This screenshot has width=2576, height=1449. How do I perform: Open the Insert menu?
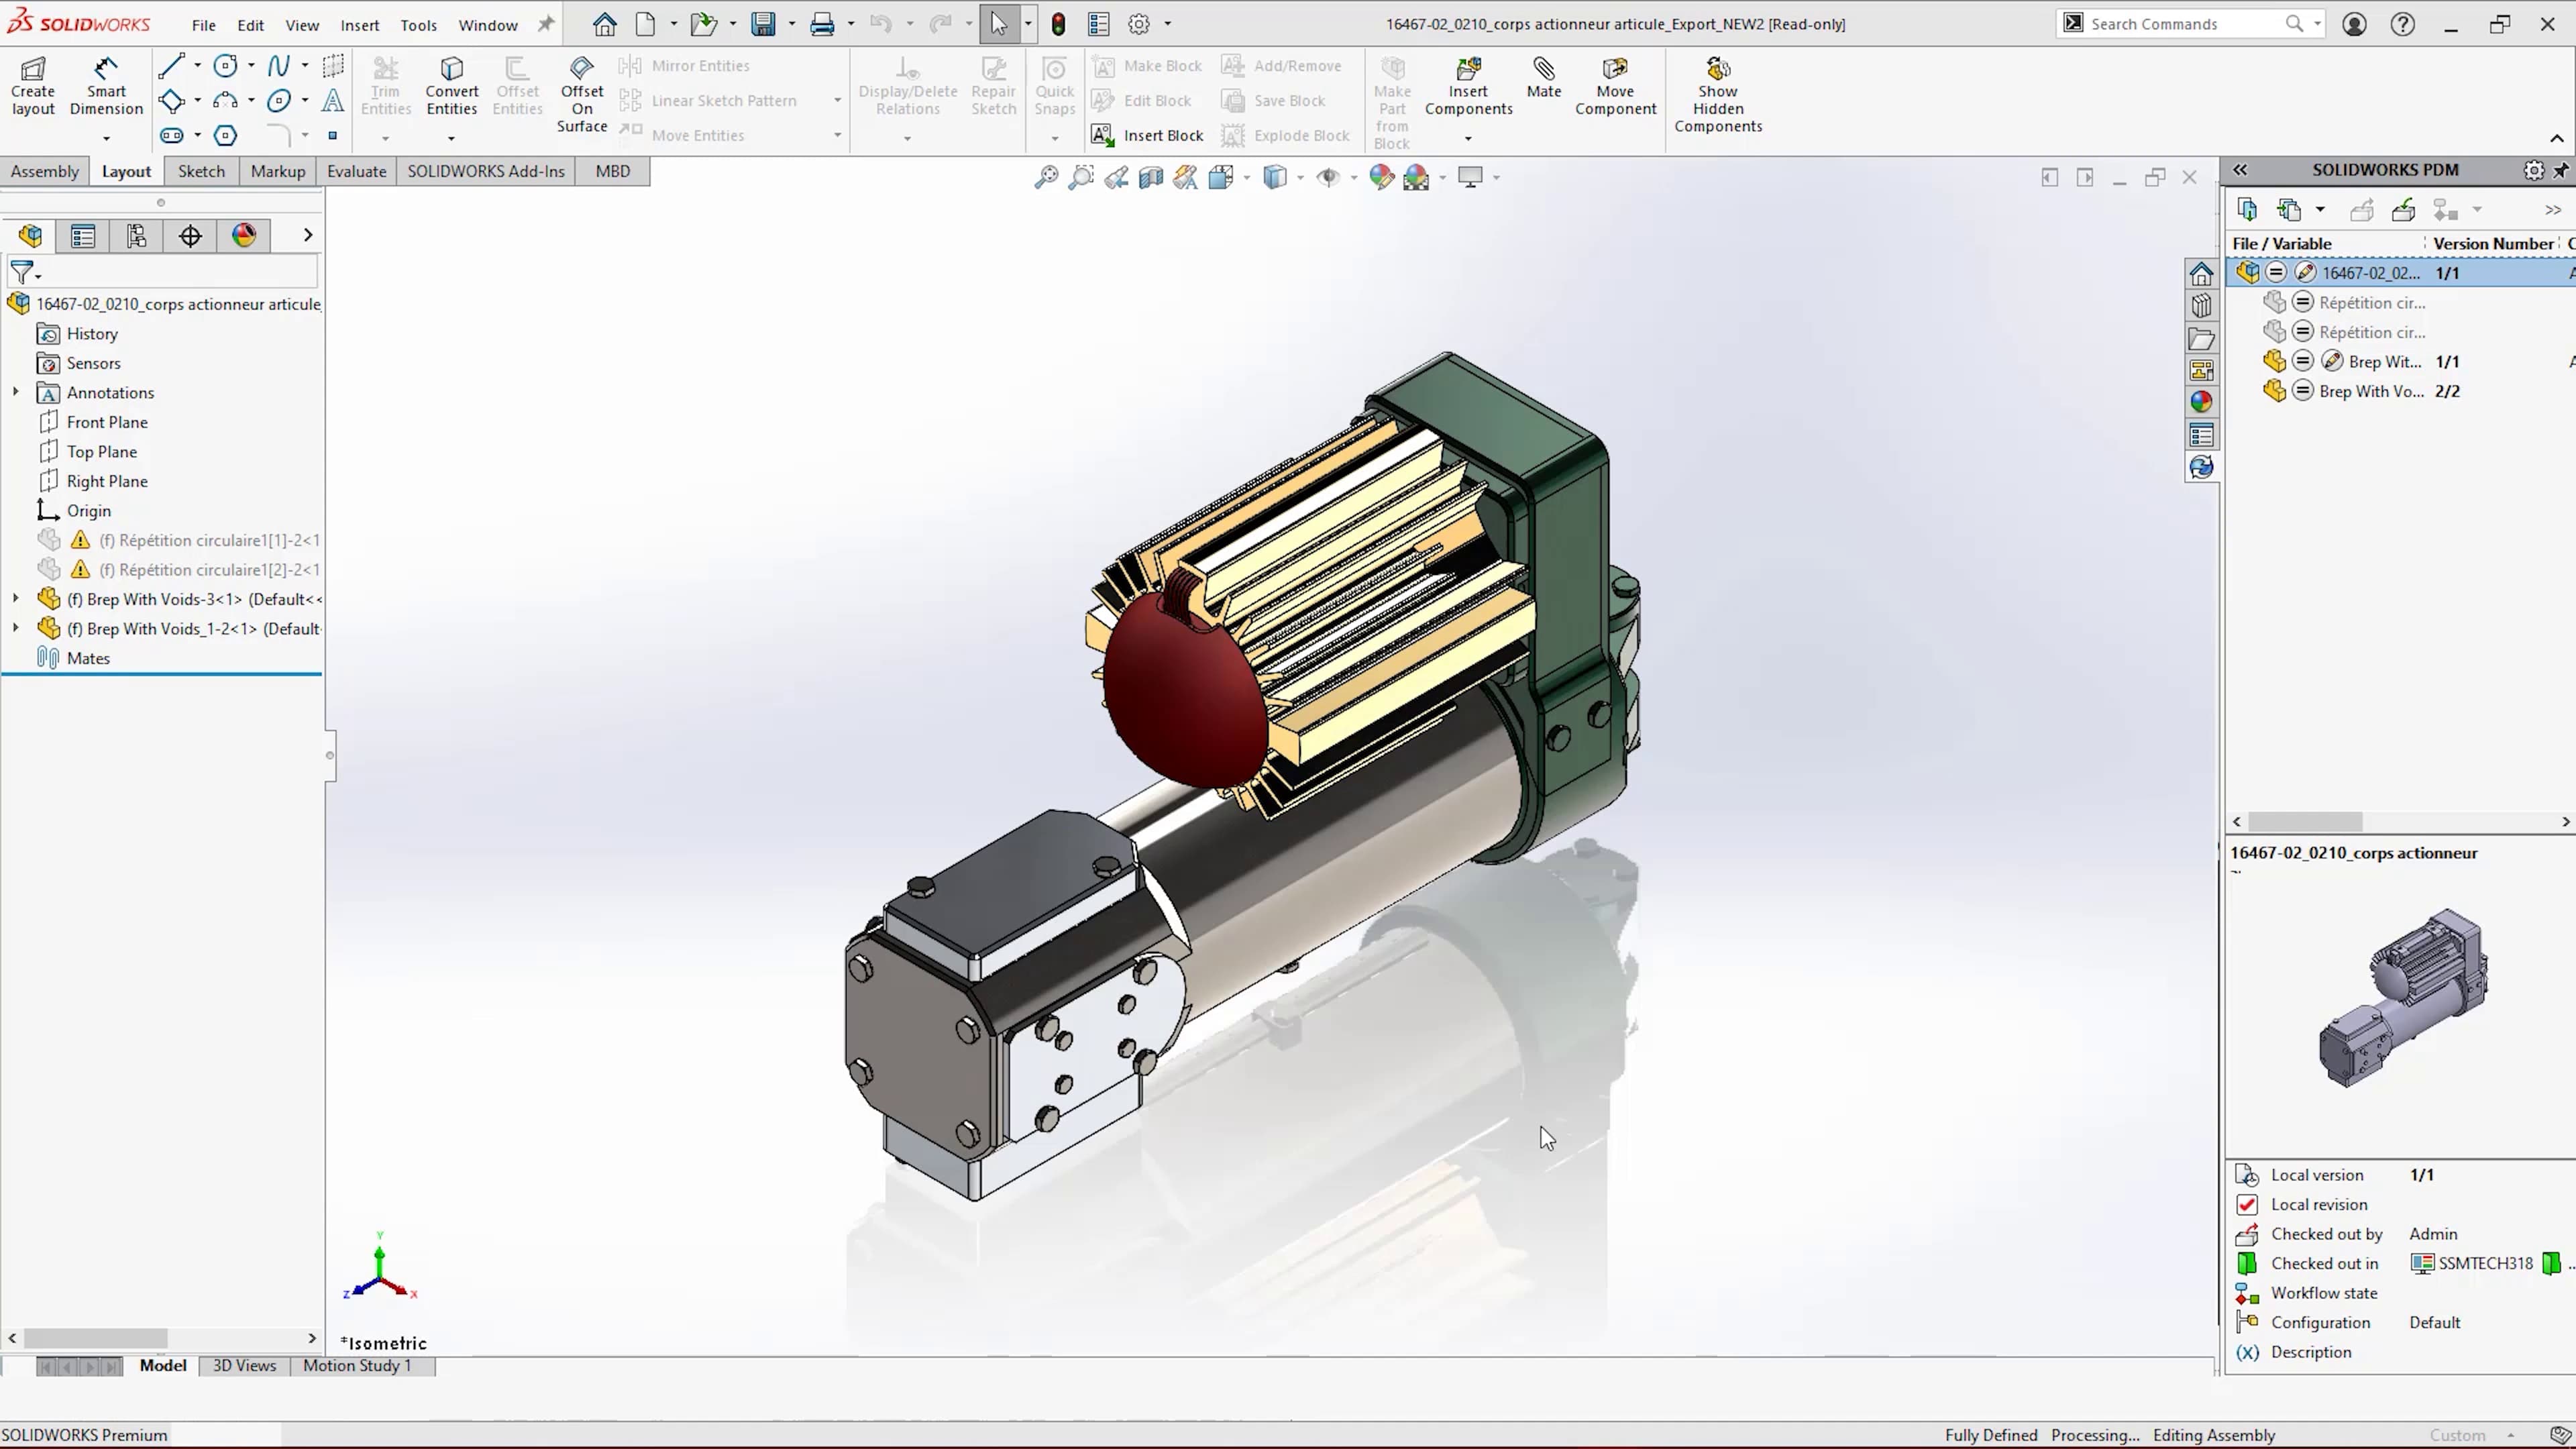point(359,24)
